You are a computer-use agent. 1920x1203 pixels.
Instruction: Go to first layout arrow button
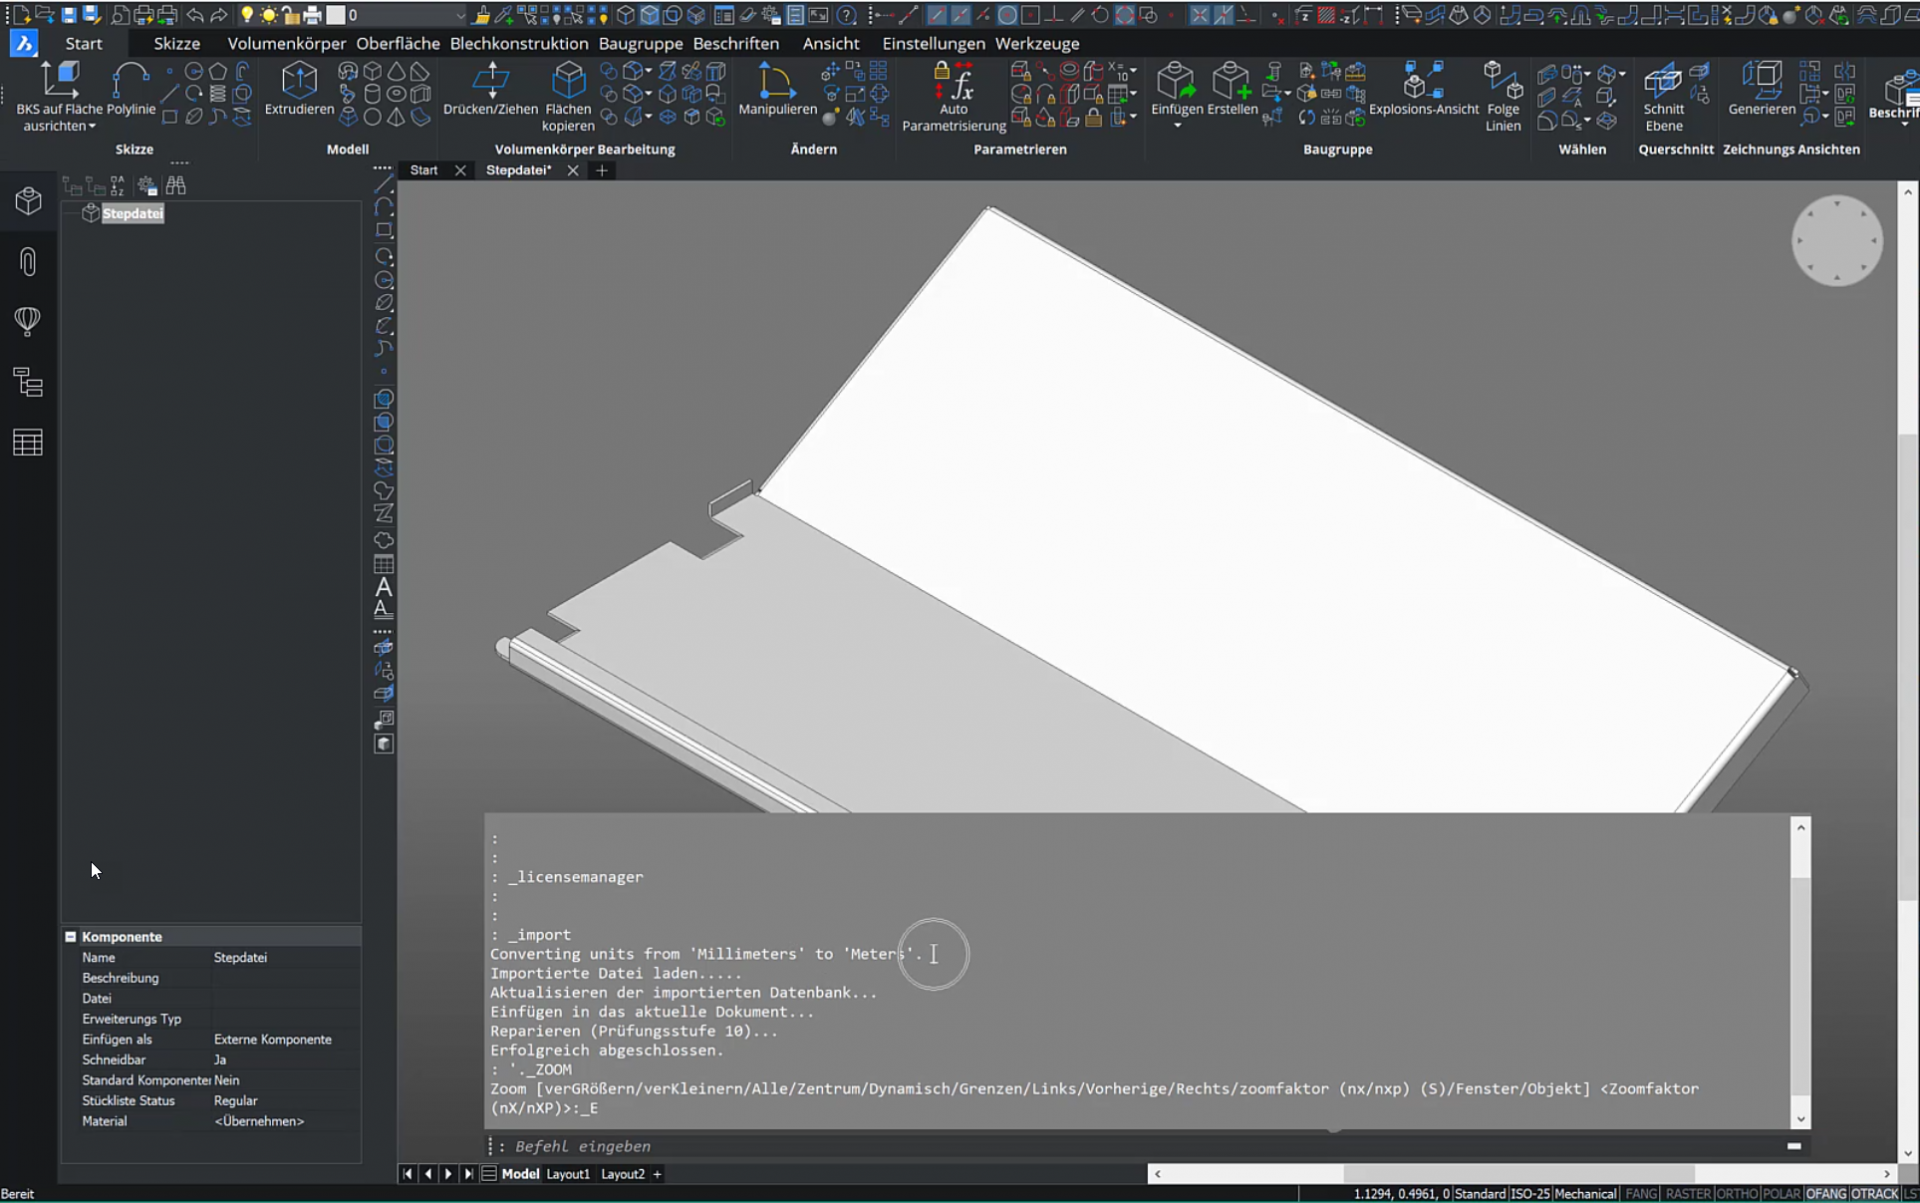(x=407, y=1174)
